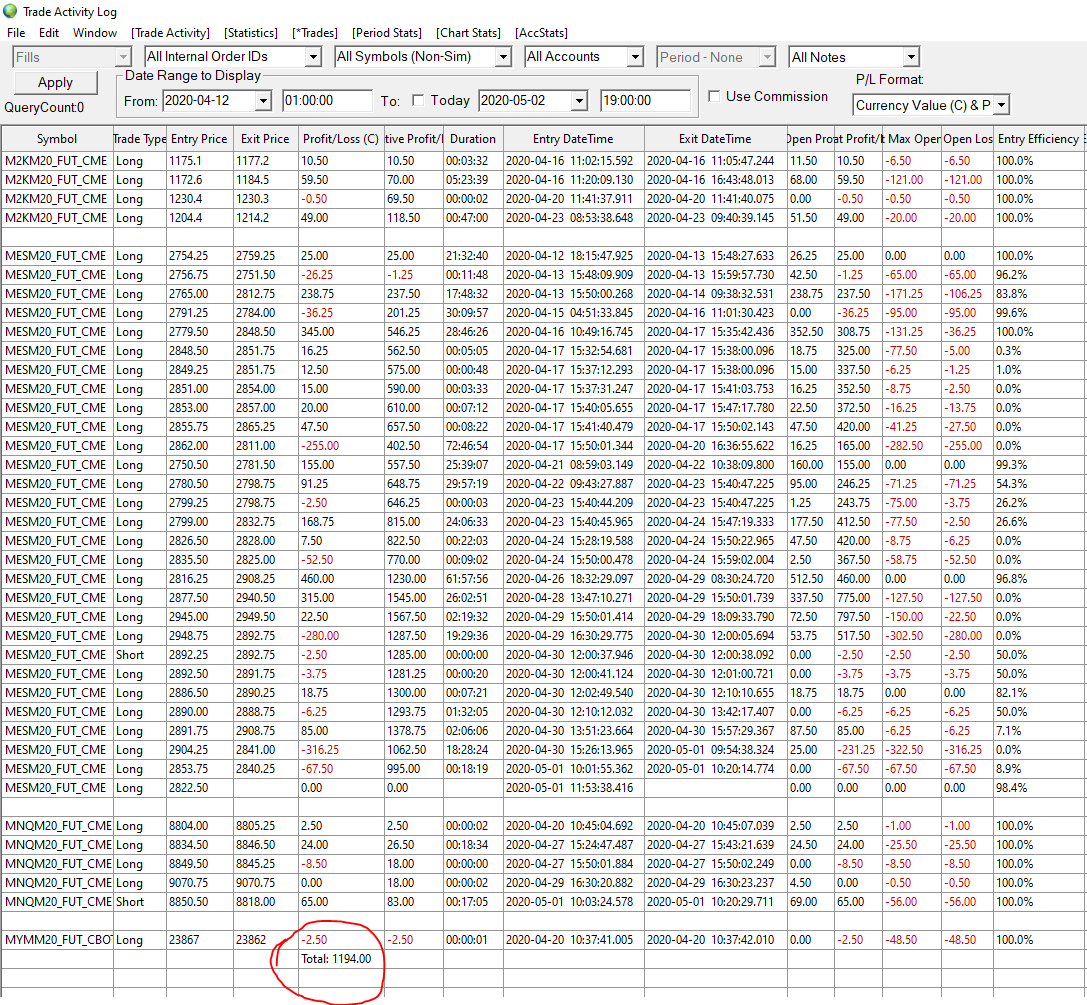Screen dimensions: 1087x1005
Task: Open the Period - None dropdown
Action: tap(715, 57)
